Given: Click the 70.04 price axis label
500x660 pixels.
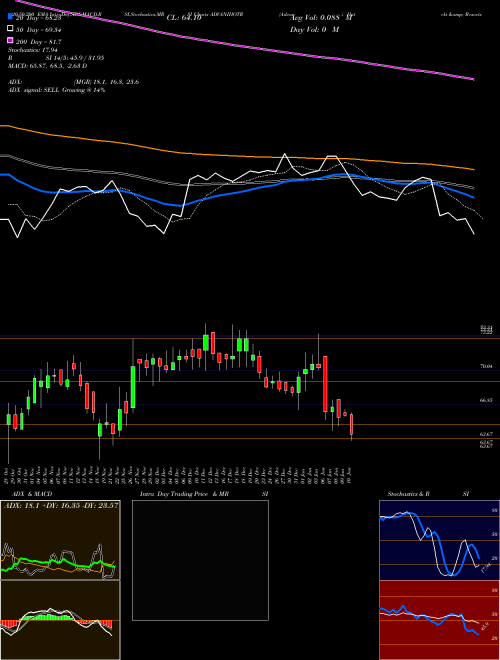Looking at the screenshot, I should (487, 367).
